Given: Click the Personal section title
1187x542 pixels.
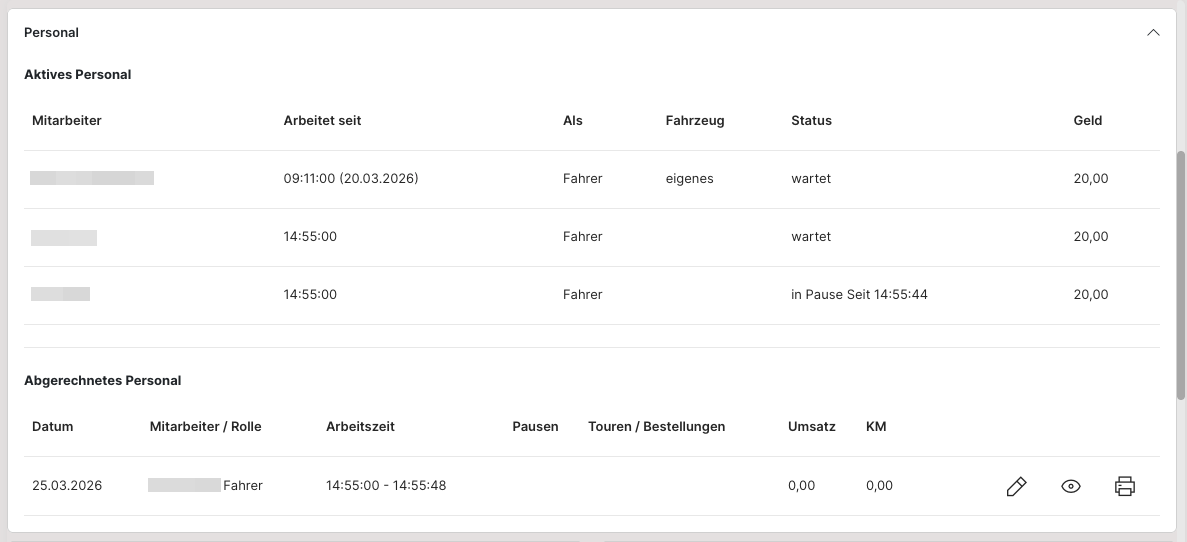Looking at the screenshot, I should [51, 32].
